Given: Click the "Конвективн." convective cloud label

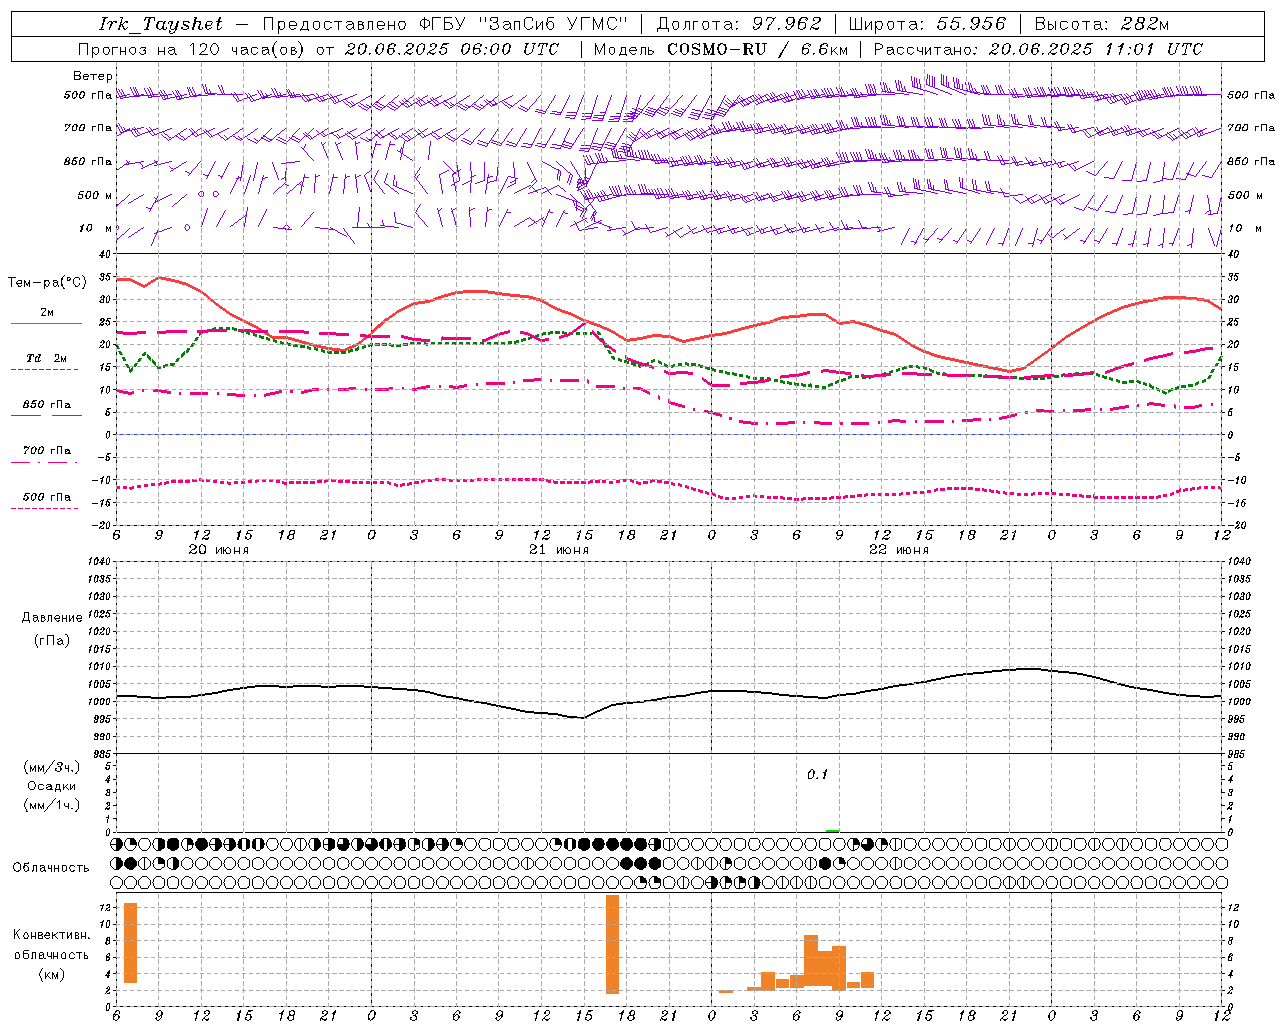Looking at the screenshot, I should tap(52, 935).
